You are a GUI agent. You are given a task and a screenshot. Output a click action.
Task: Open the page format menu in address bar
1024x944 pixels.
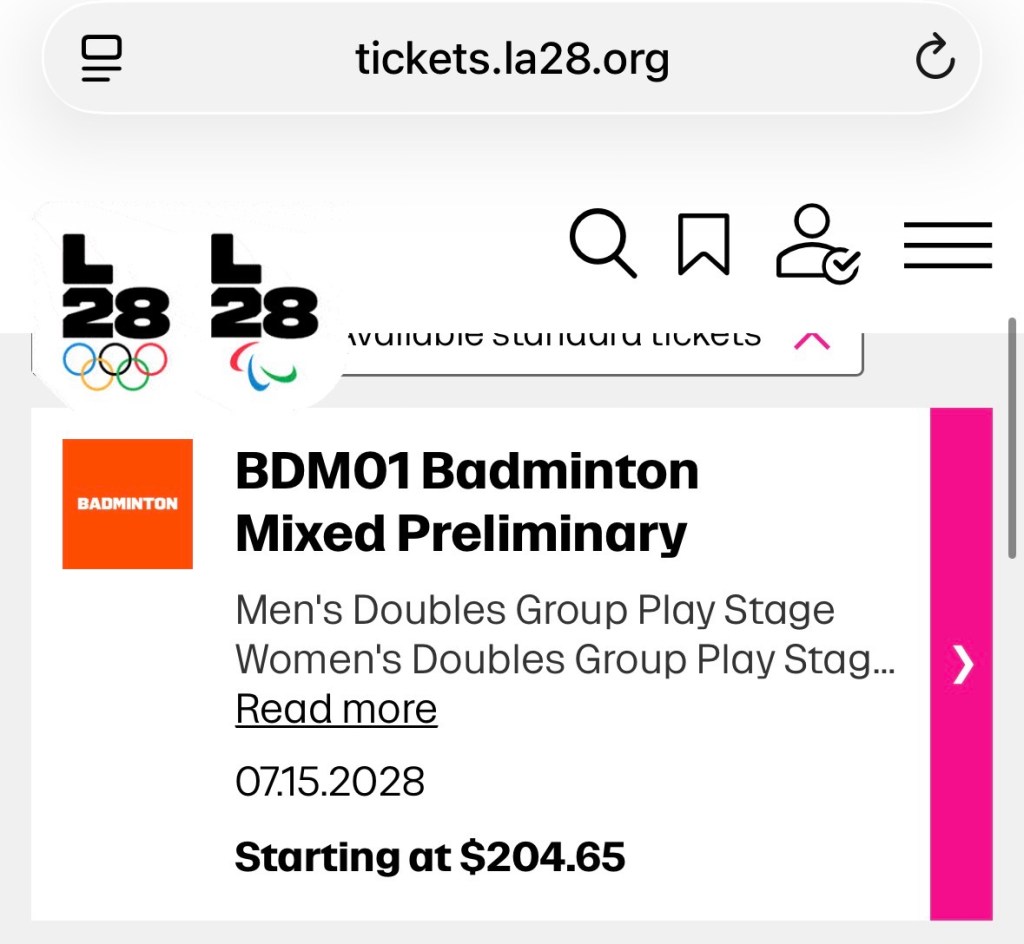tap(101, 60)
